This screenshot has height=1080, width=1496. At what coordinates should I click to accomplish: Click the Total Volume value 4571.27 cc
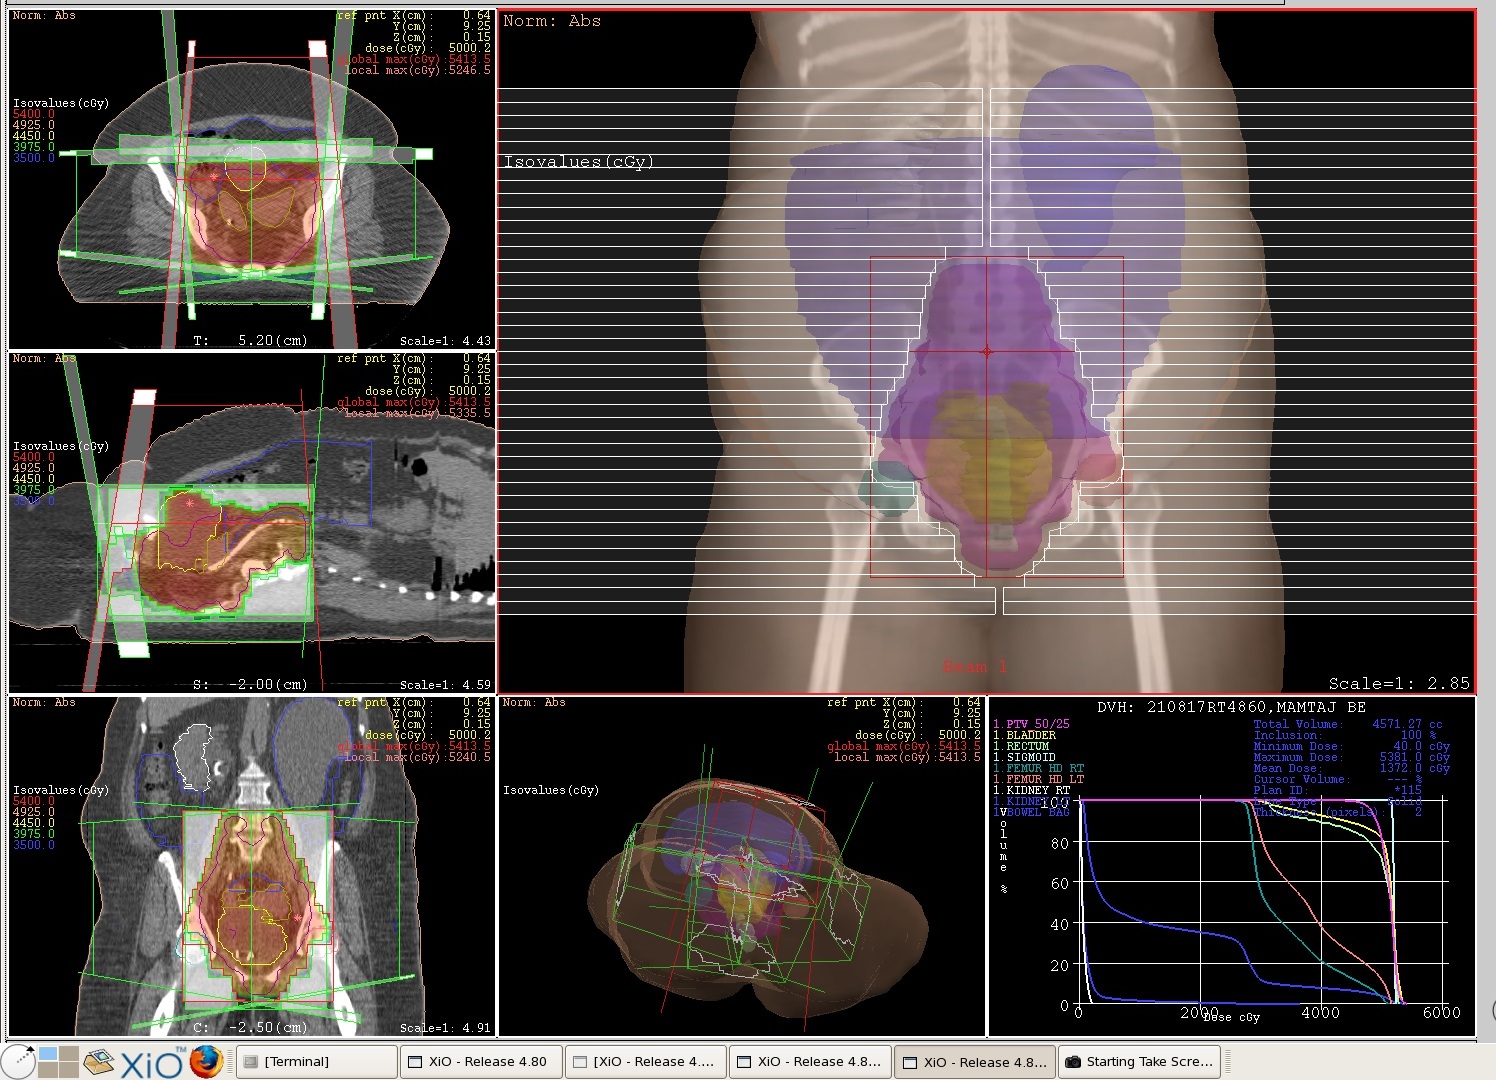1407,724
